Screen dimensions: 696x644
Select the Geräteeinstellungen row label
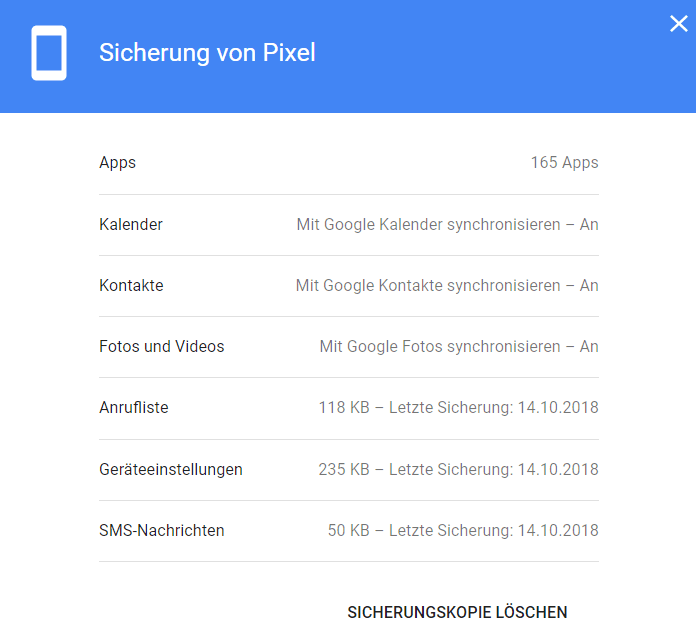coord(171,469)
